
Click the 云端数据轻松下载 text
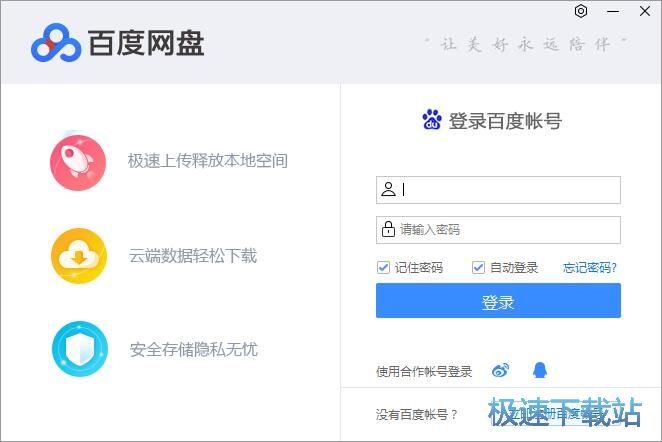point(193,256)
